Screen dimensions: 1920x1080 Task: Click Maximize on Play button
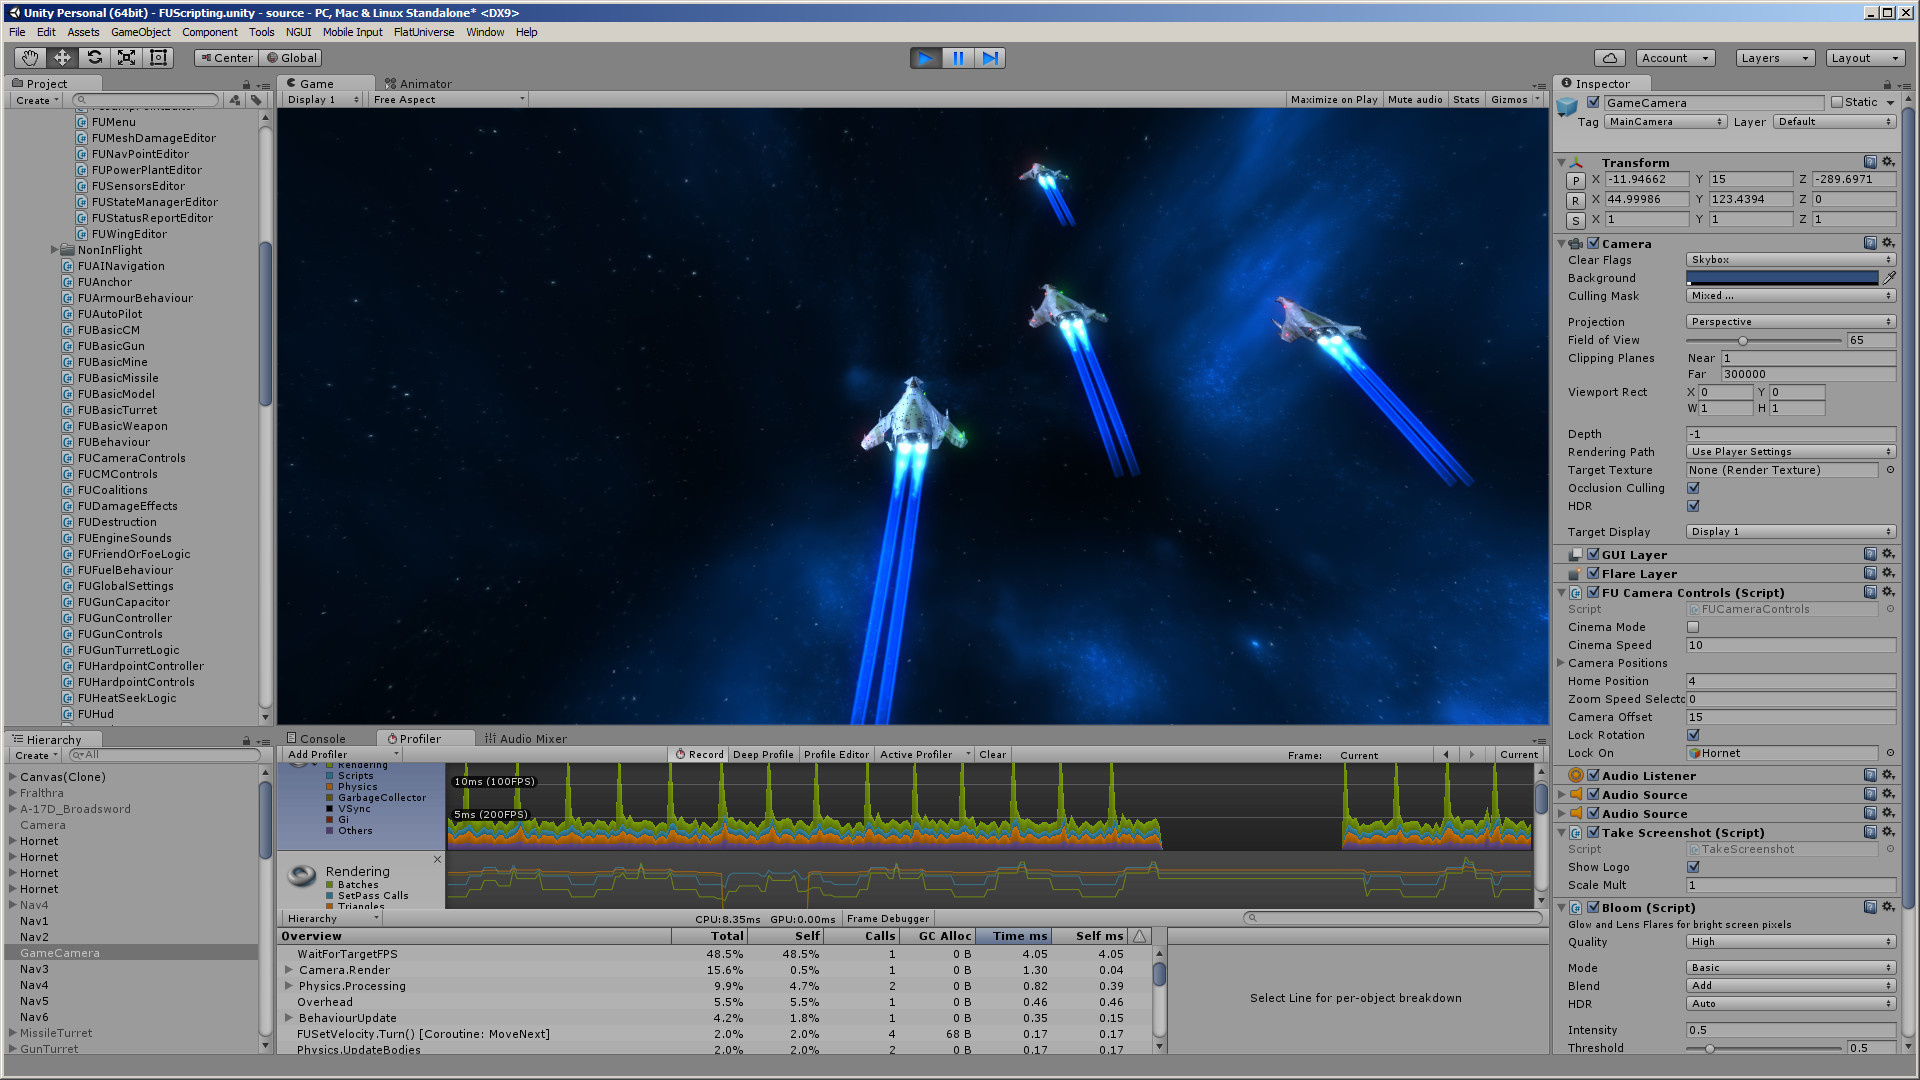tap(1333, 99)
